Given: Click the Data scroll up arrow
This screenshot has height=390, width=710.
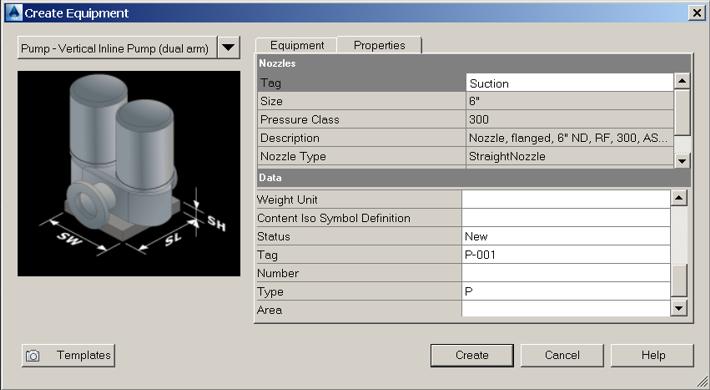Looking at the screenshot, I should click(679, 197).
